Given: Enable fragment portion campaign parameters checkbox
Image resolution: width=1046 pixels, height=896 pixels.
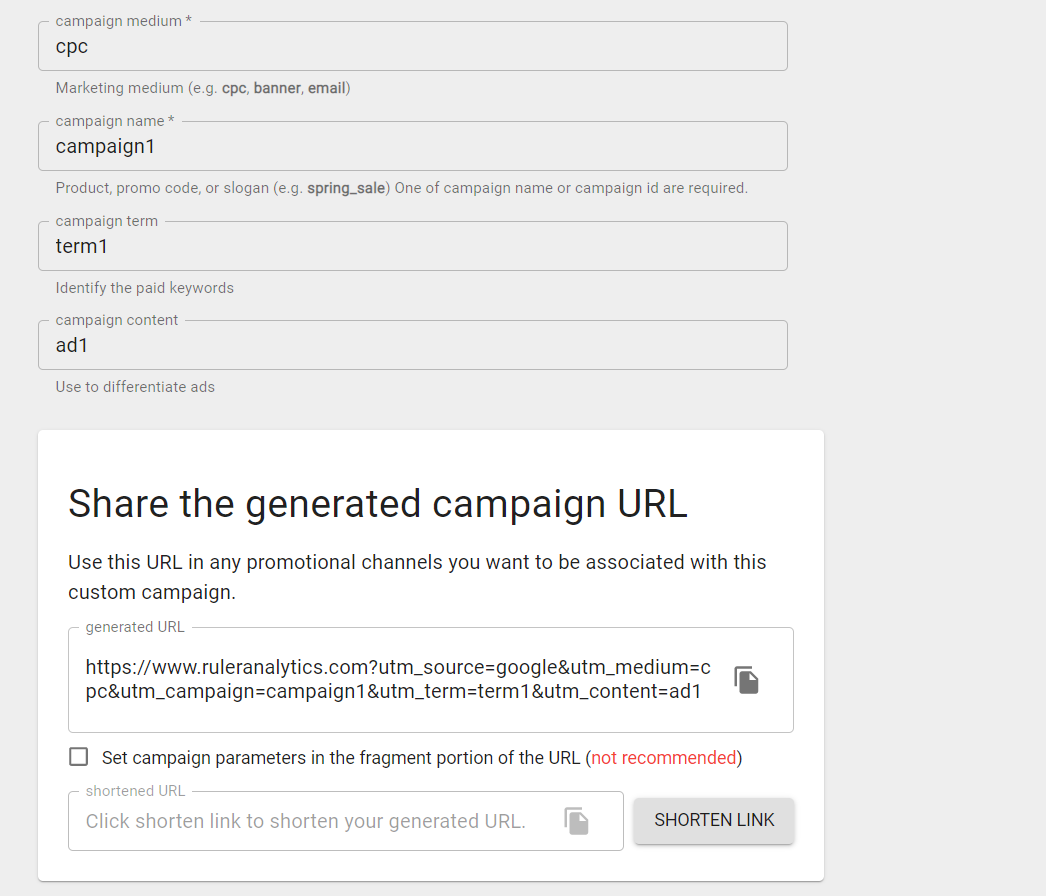Looking at the screenshot, I should 78,757.
